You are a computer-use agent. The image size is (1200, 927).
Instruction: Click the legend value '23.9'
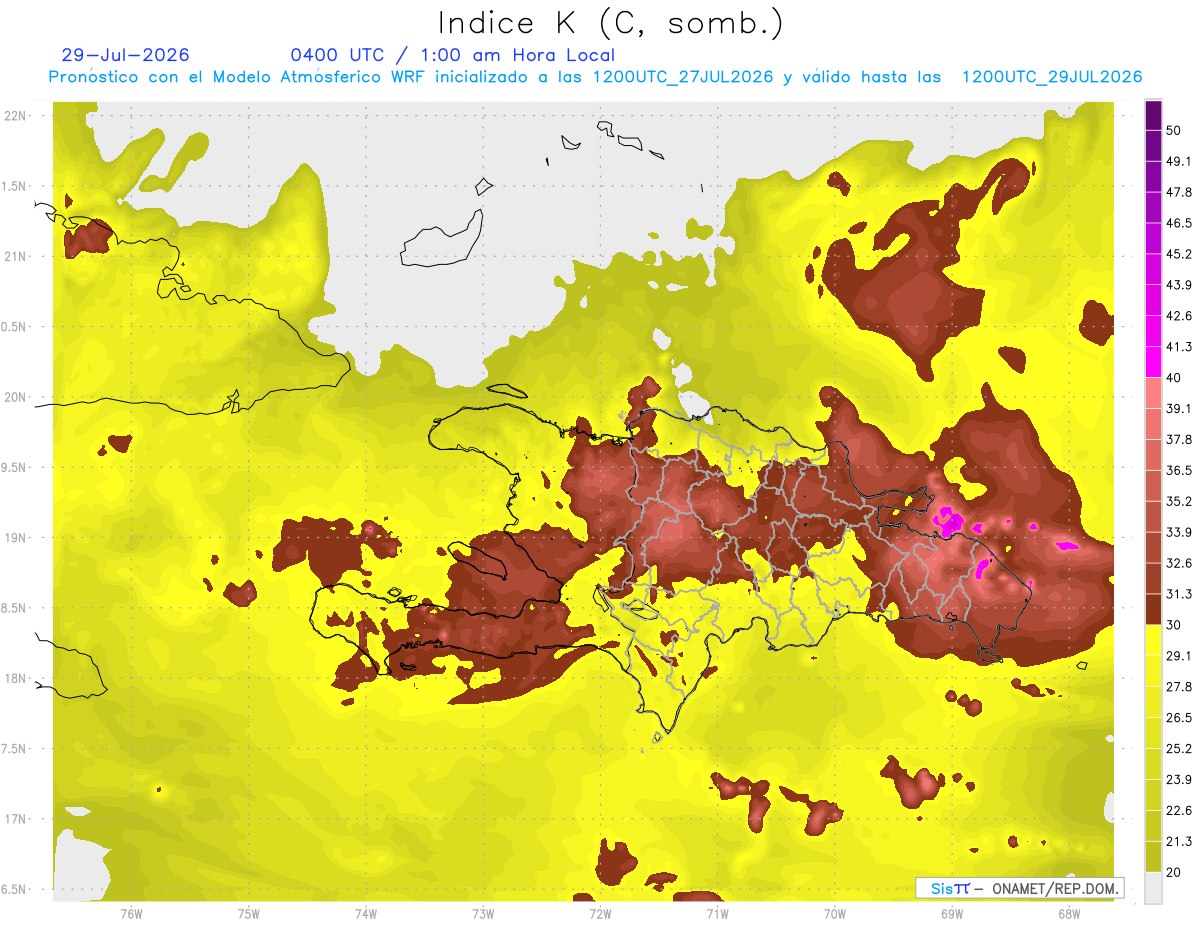[x=1179, y=779]
